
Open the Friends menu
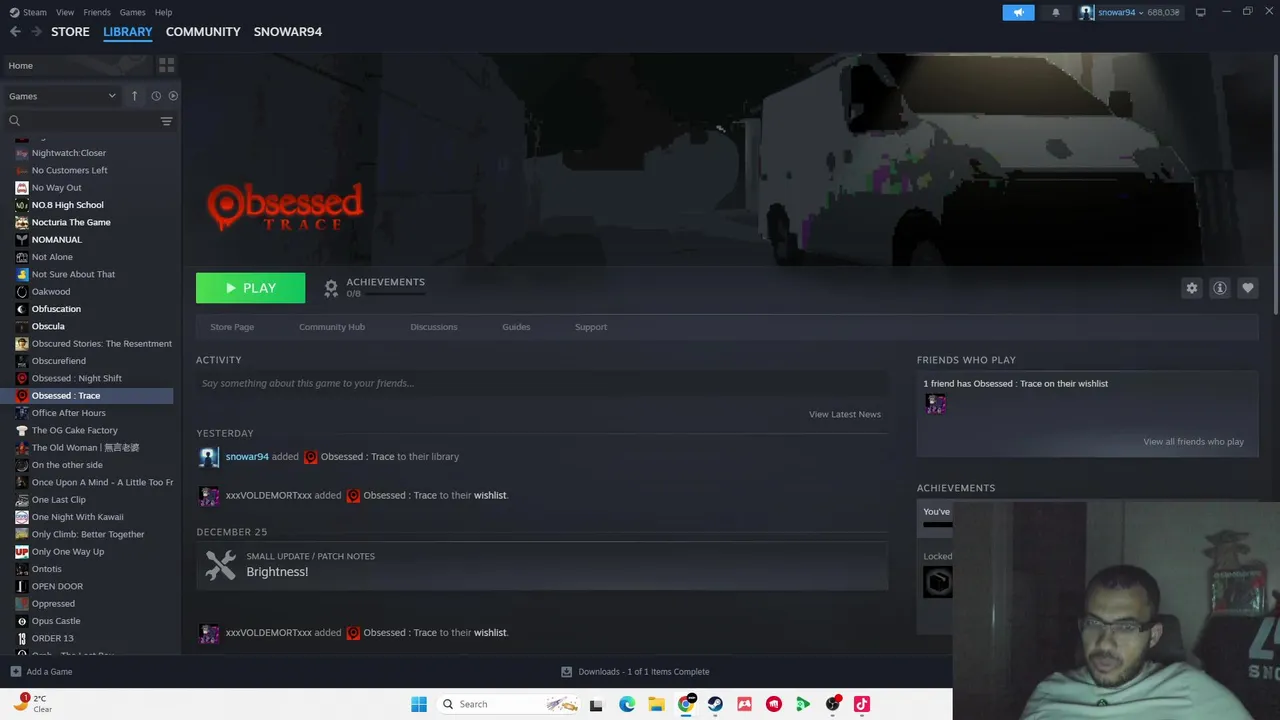[97, 12]
